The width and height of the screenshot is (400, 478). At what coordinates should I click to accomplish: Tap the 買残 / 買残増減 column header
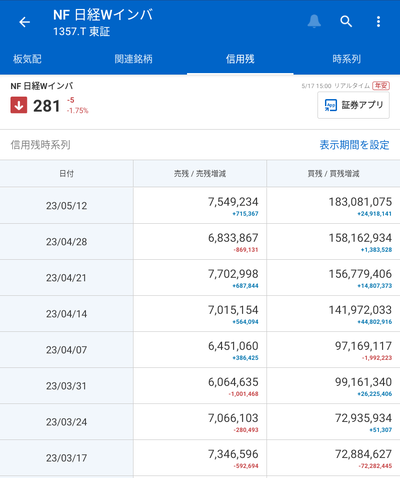[x=333, y=173]
